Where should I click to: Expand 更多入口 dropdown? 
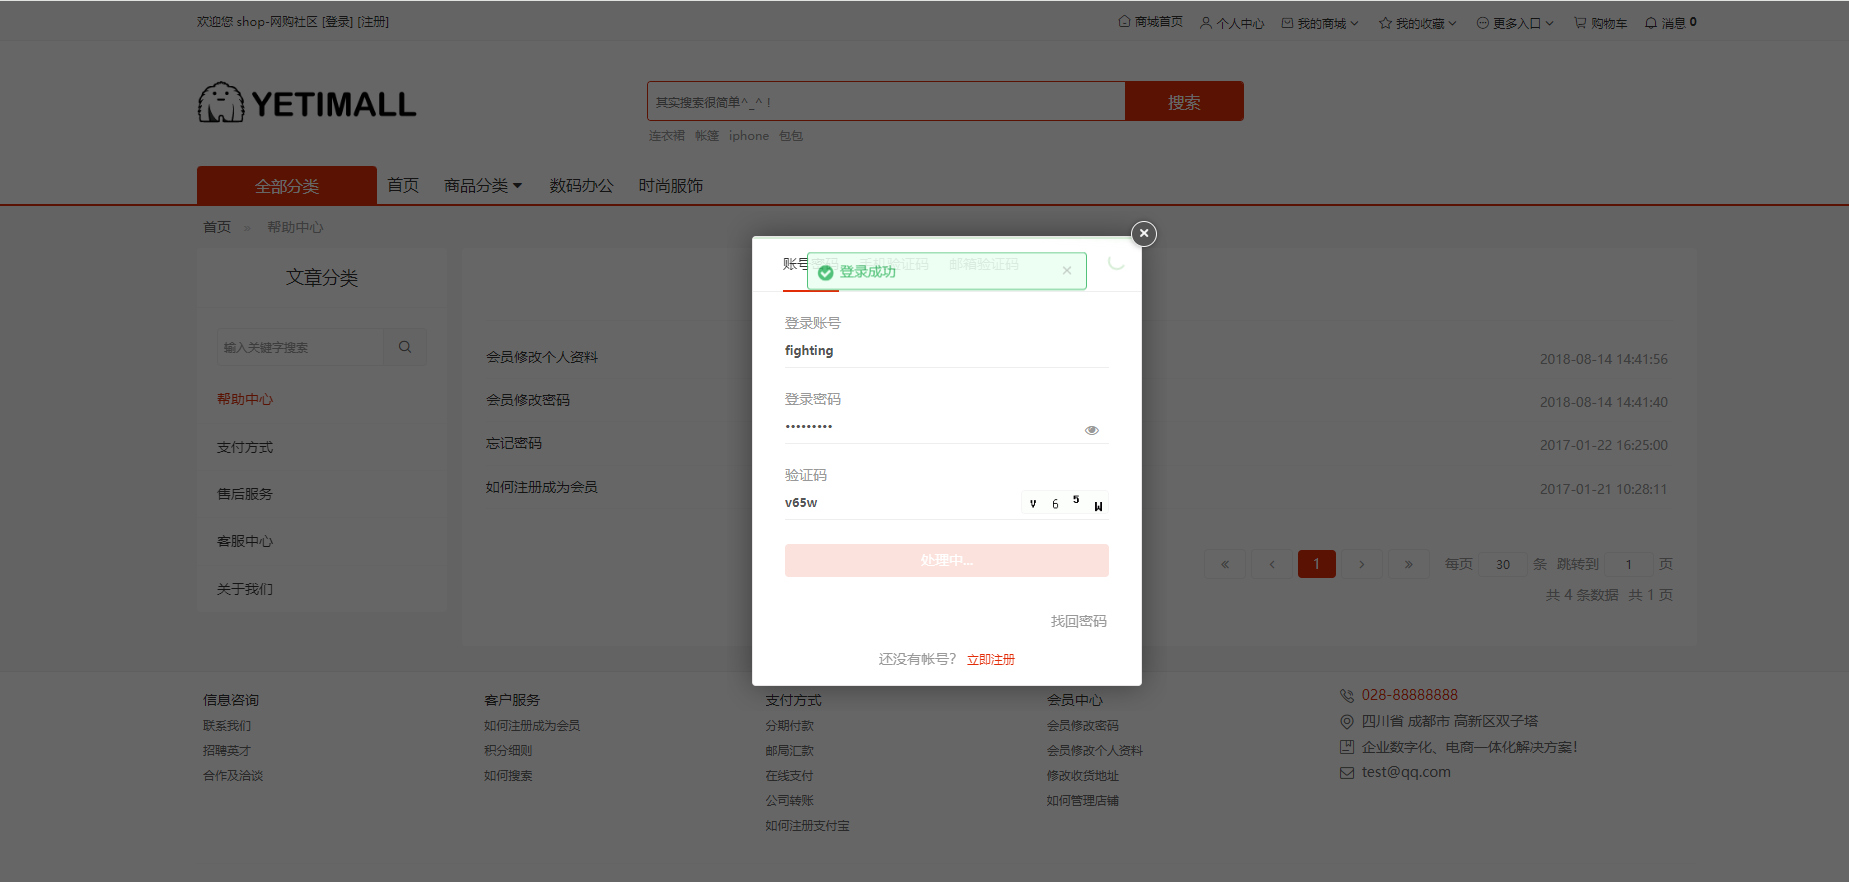pyautogui.click(x=1515, y=23)
